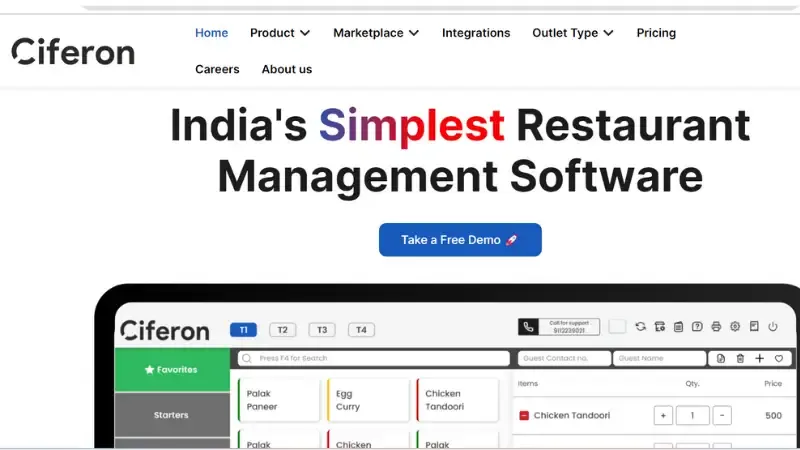
Task: Click the rocket icon on the demo button
Action: [511, 240]
